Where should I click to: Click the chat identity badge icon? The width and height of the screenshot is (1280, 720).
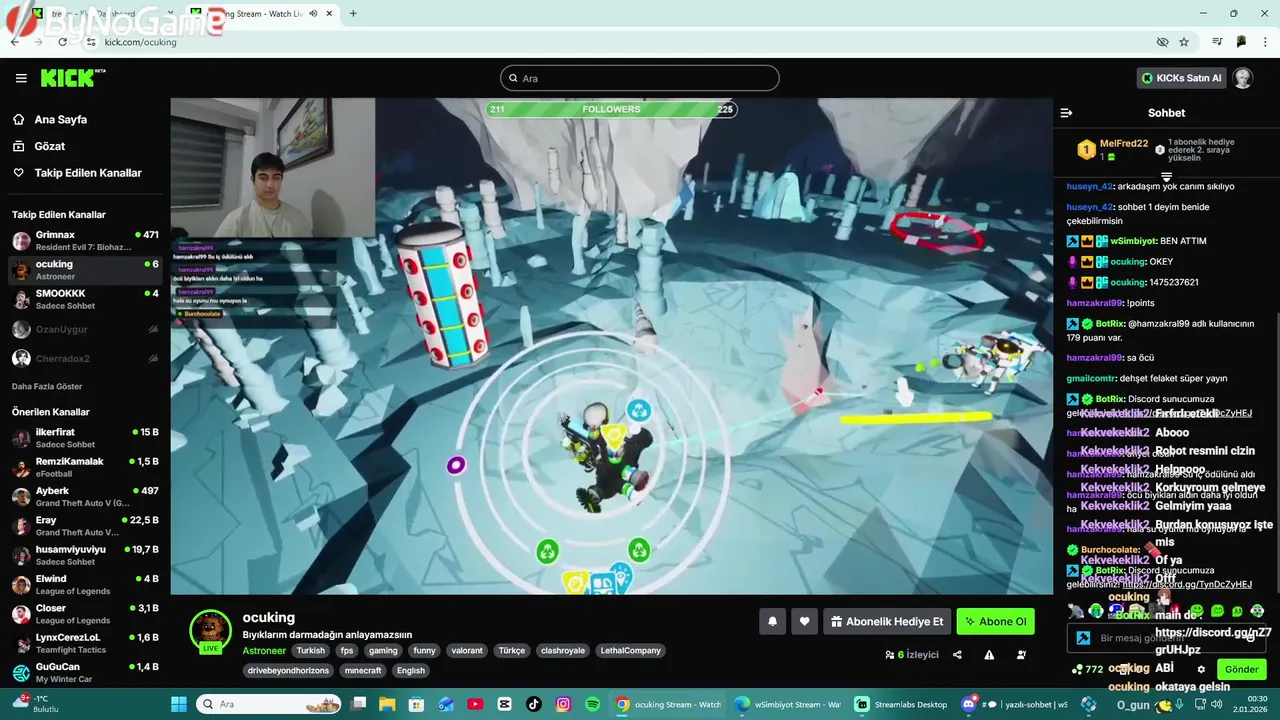(x=1082, y=637)
